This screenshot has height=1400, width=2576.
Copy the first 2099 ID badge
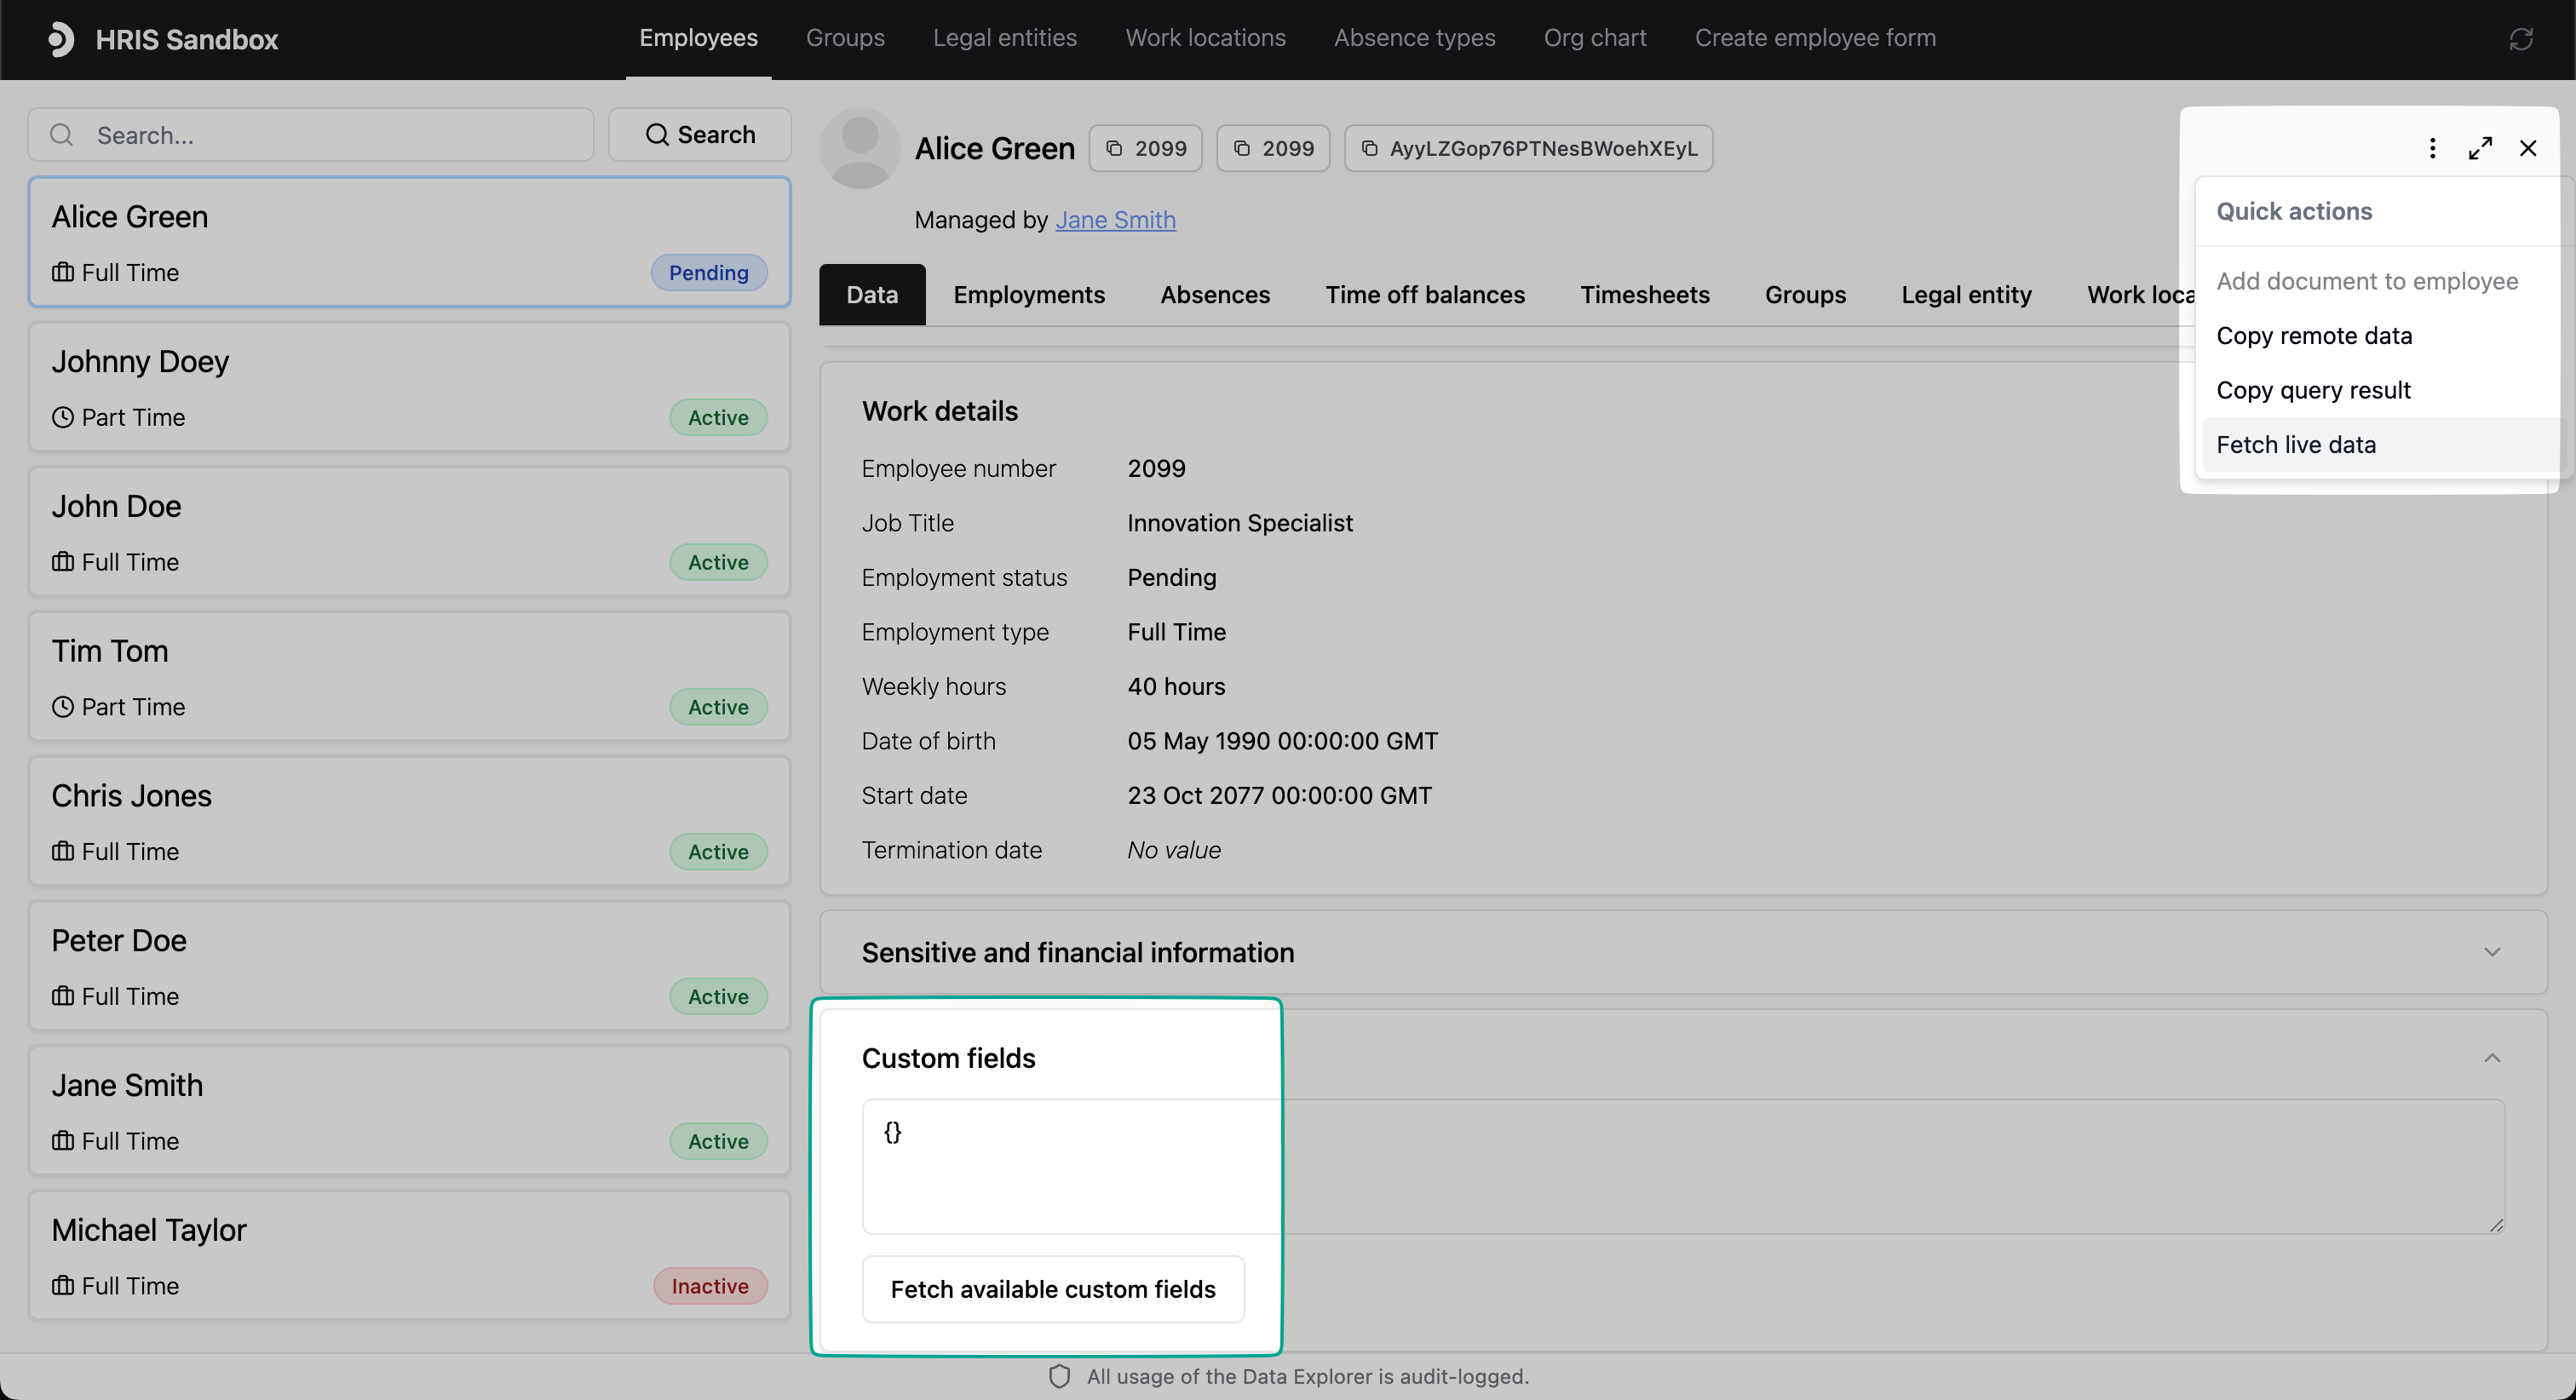[x=1145, y=148]
